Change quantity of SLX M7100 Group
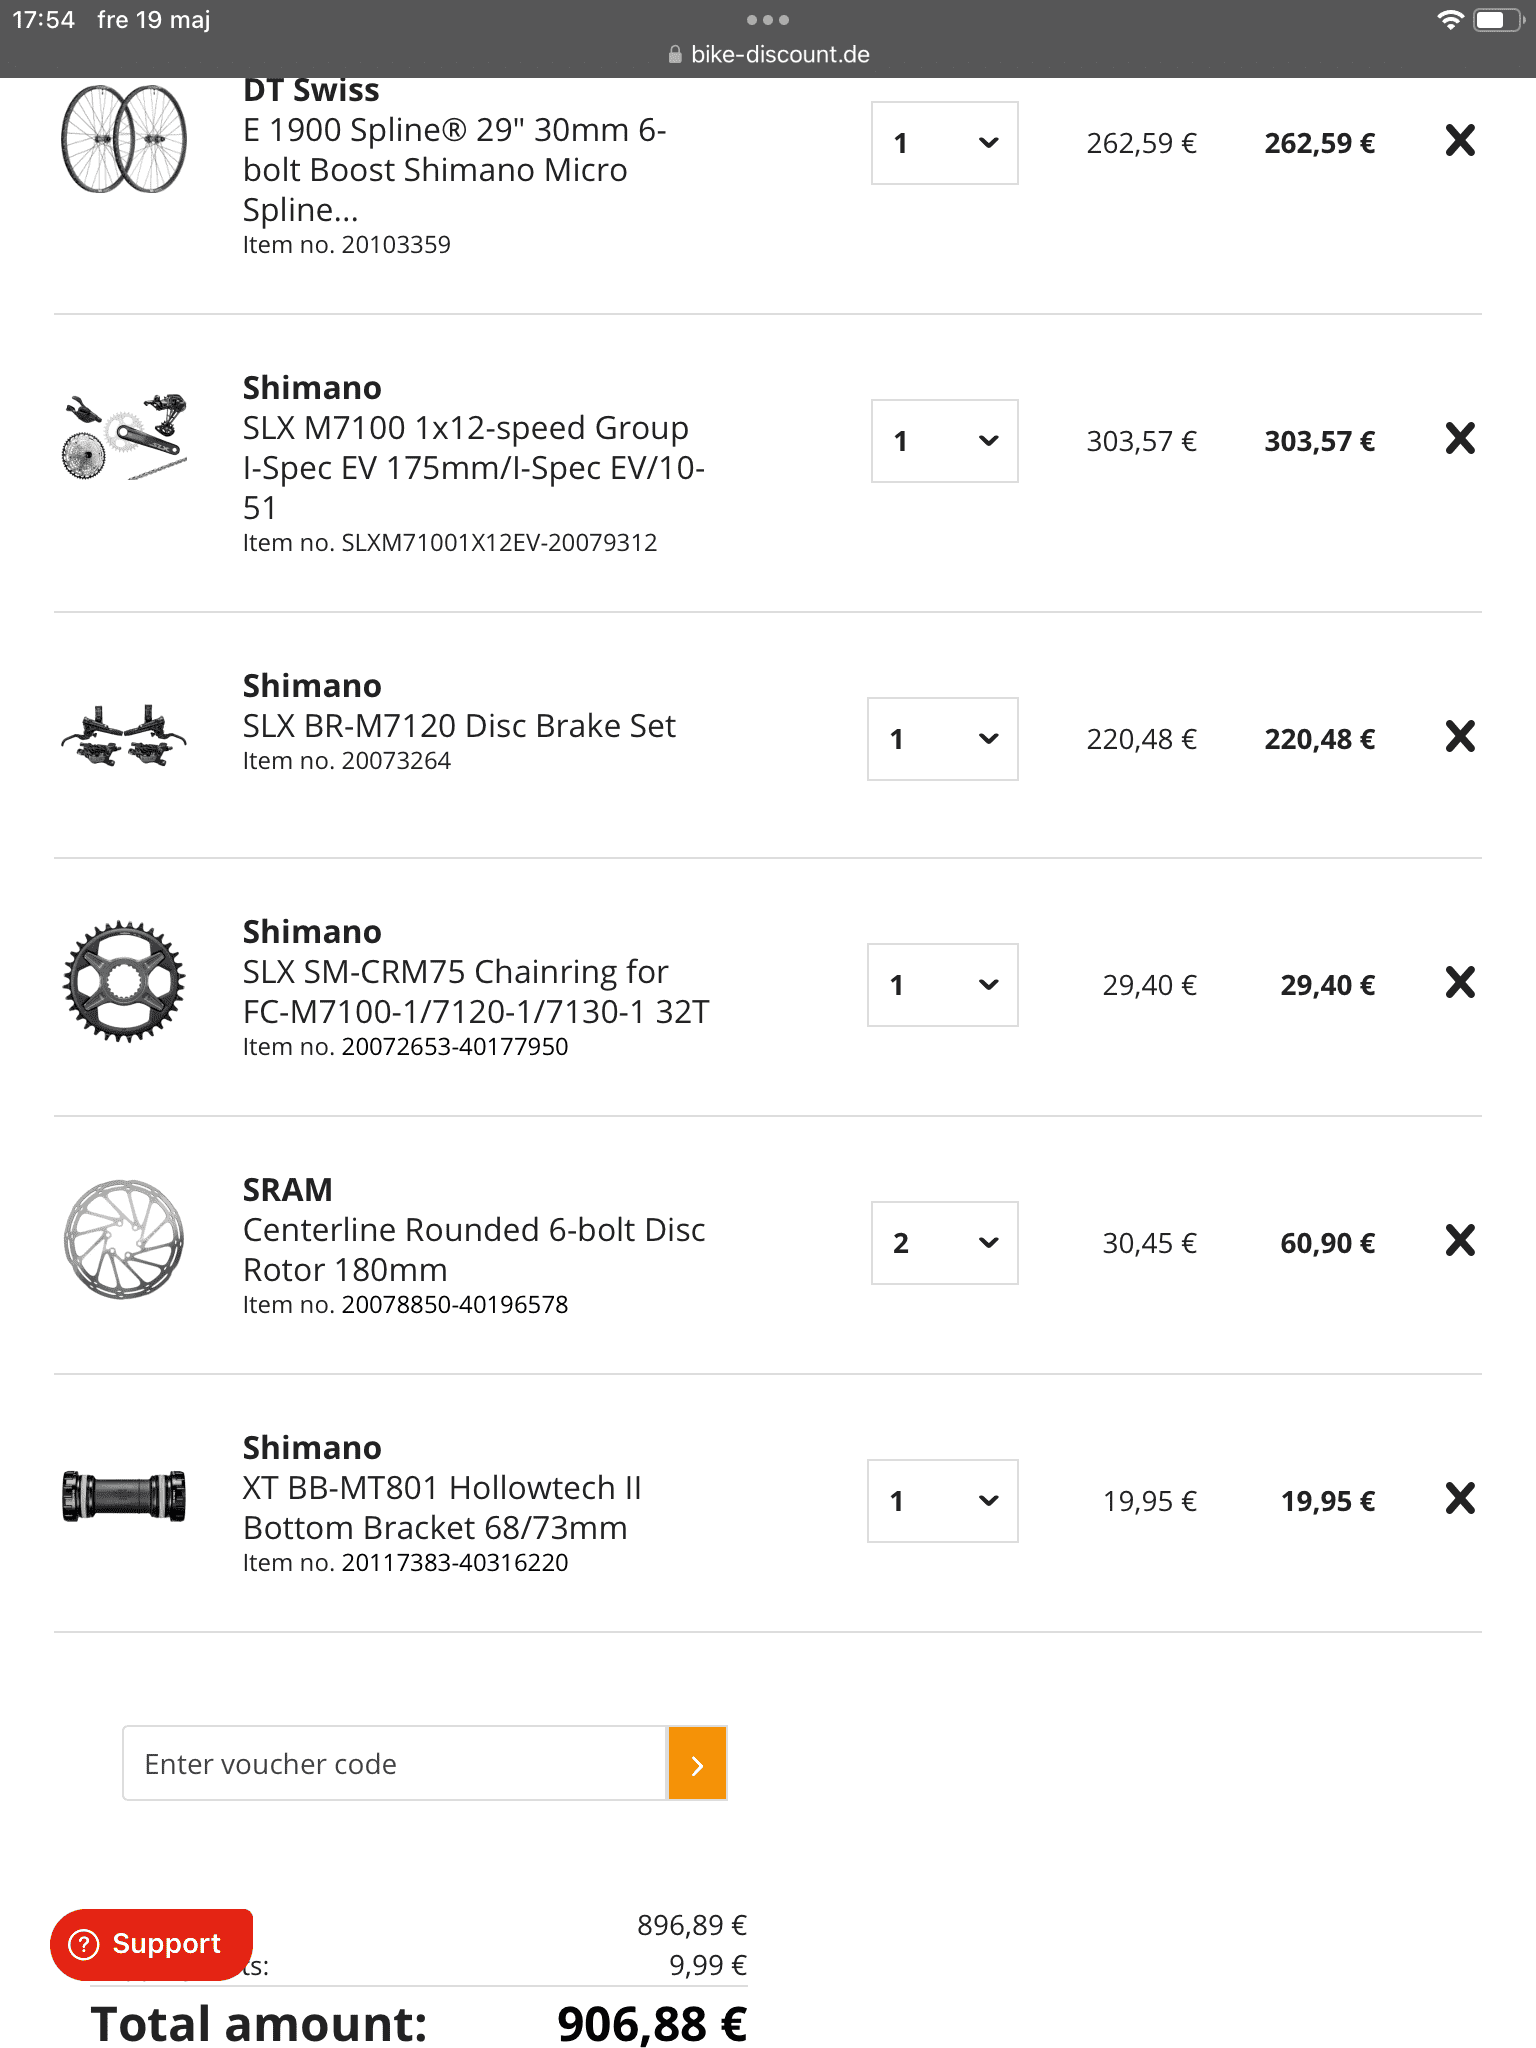The height and width of the screenshot is (2048, 1536). [944, 441]
